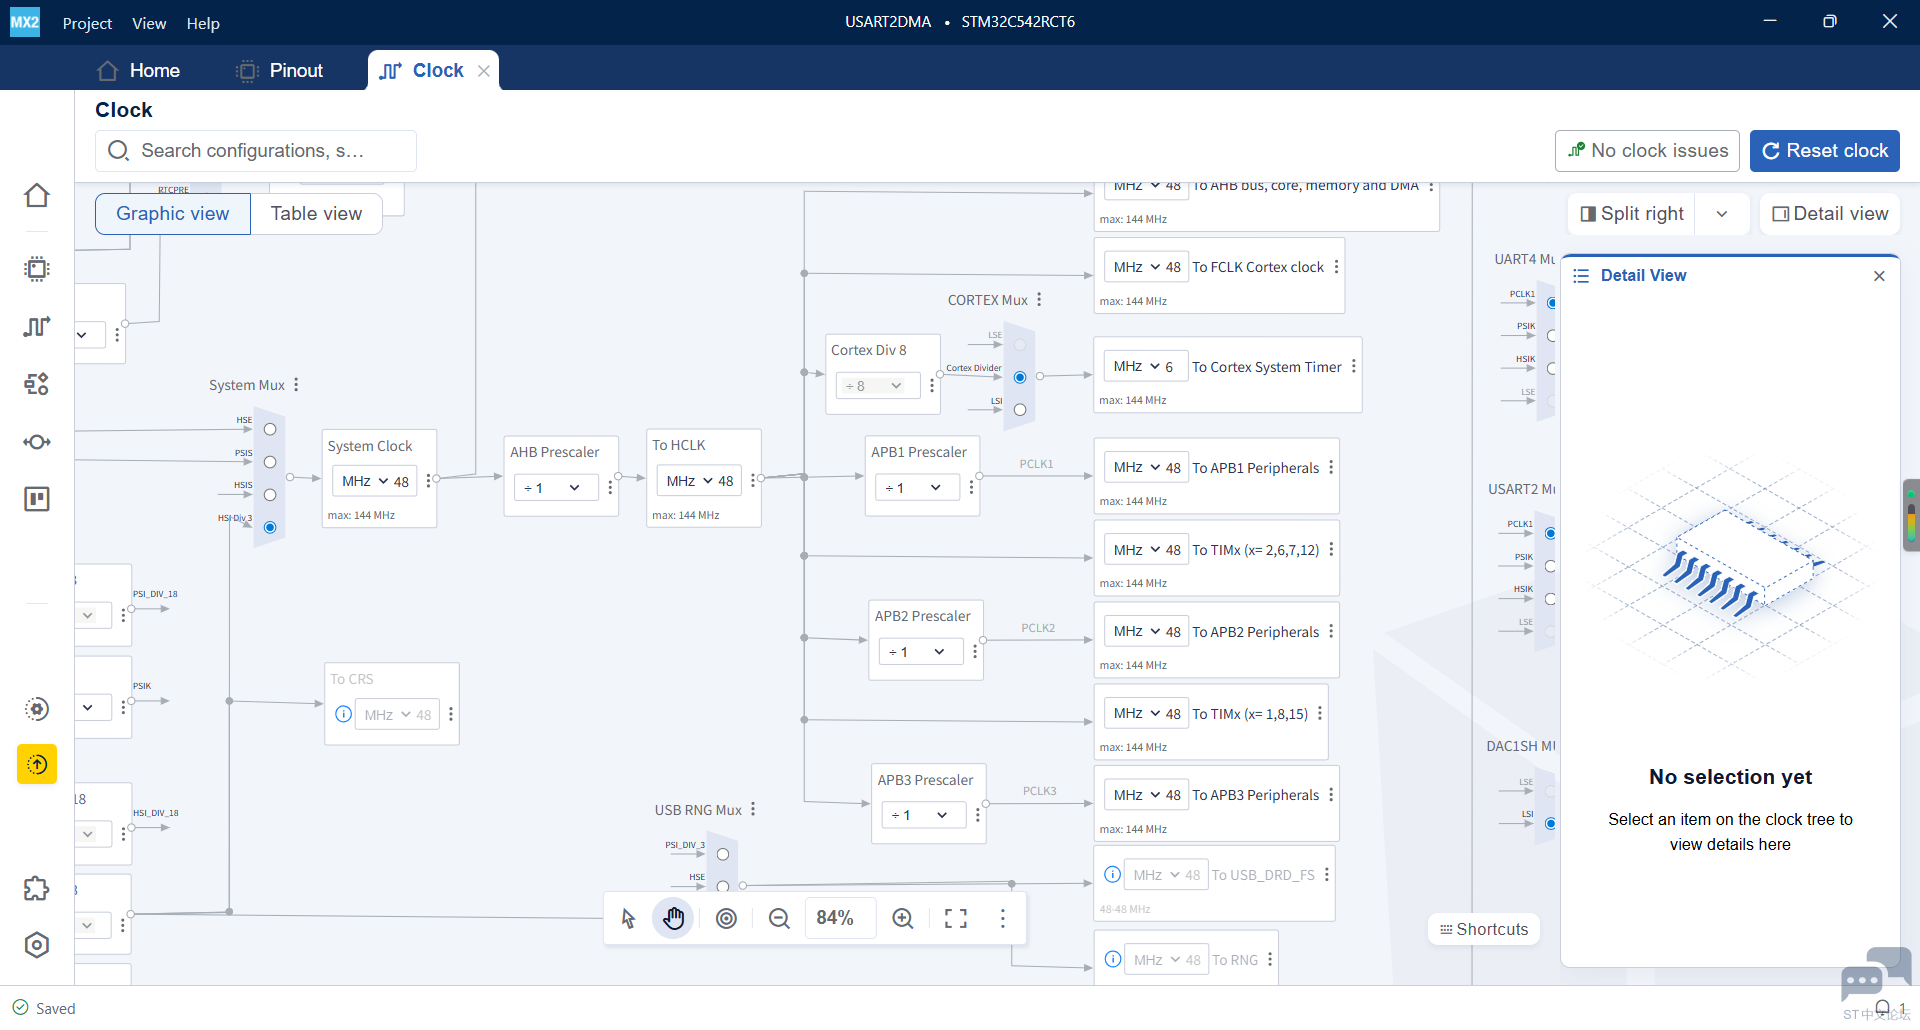This screenshot has width=1920, height=1030.
Task: Select PSI_DIV_3 input on USB RNG Mux
Action: coord(723,855)
